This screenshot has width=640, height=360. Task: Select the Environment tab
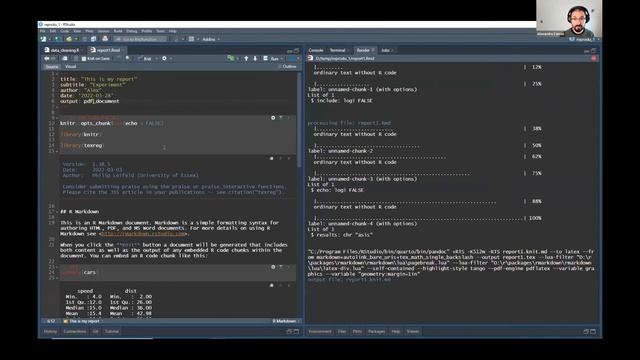[320, 331]
